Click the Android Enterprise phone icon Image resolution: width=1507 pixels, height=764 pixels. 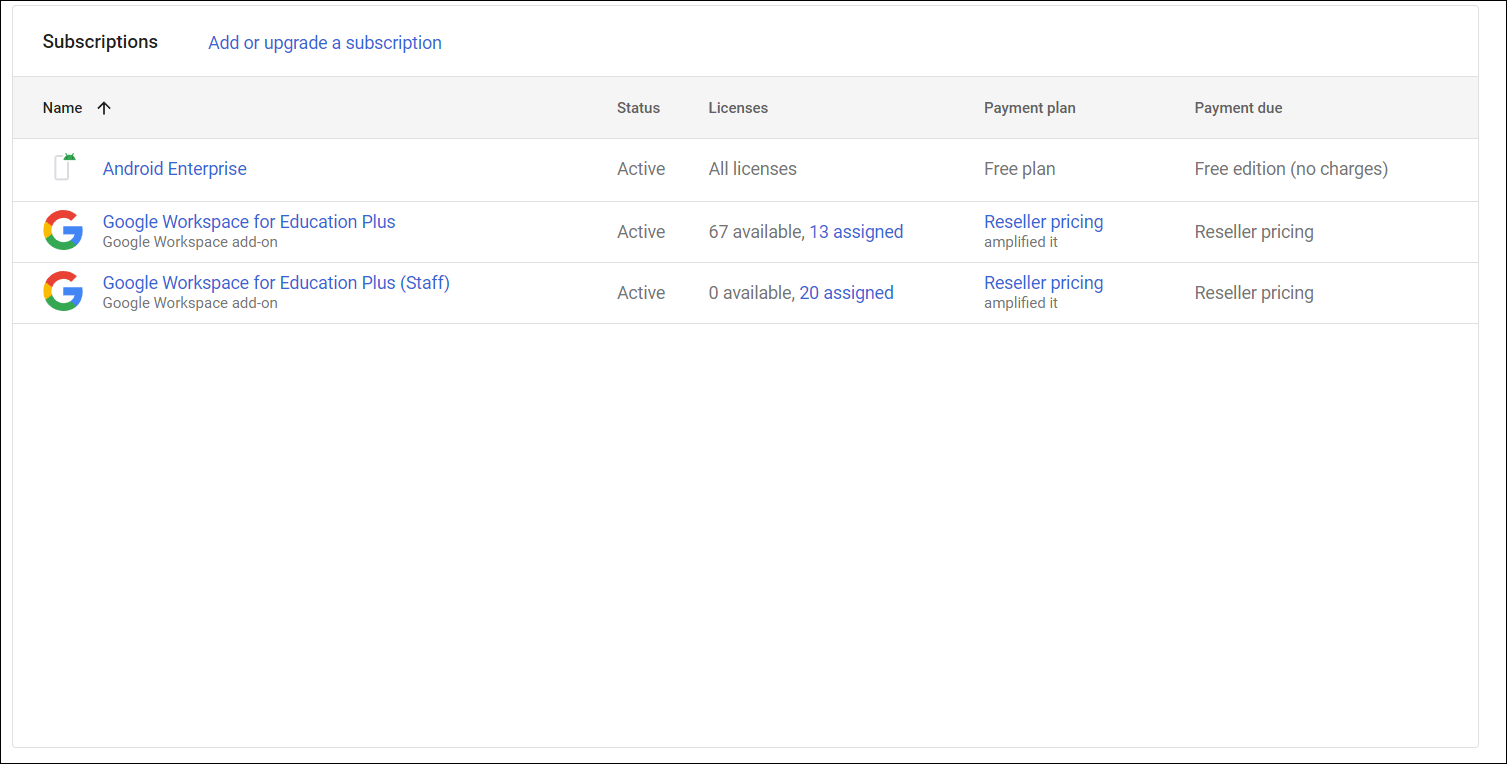(x=63, y=168)
